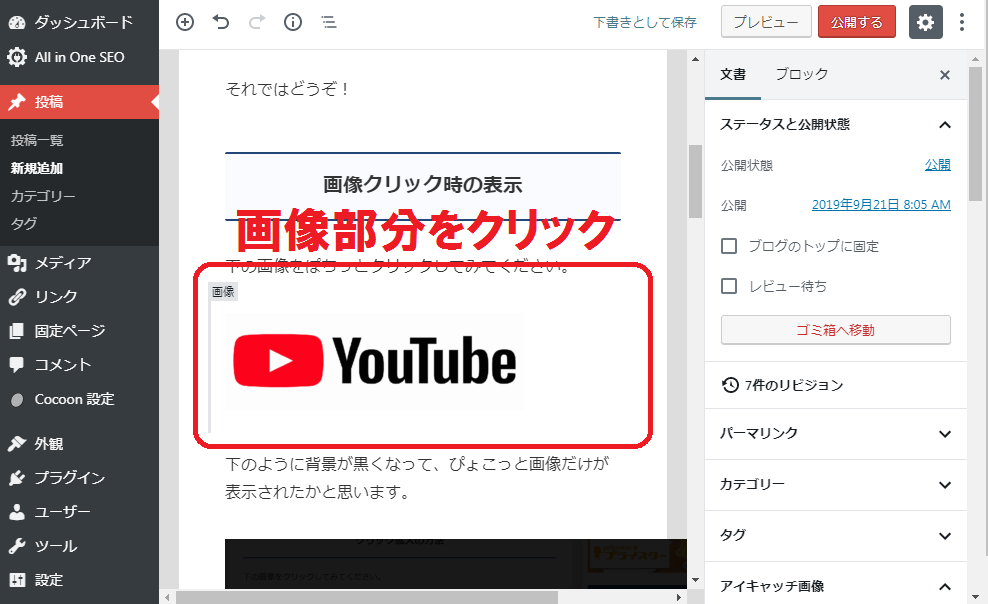Viewport: 988px width, 604px height.
Task: Toggle the settings gear sidebar
Action: pyautogui.click(x=926, y=22)
